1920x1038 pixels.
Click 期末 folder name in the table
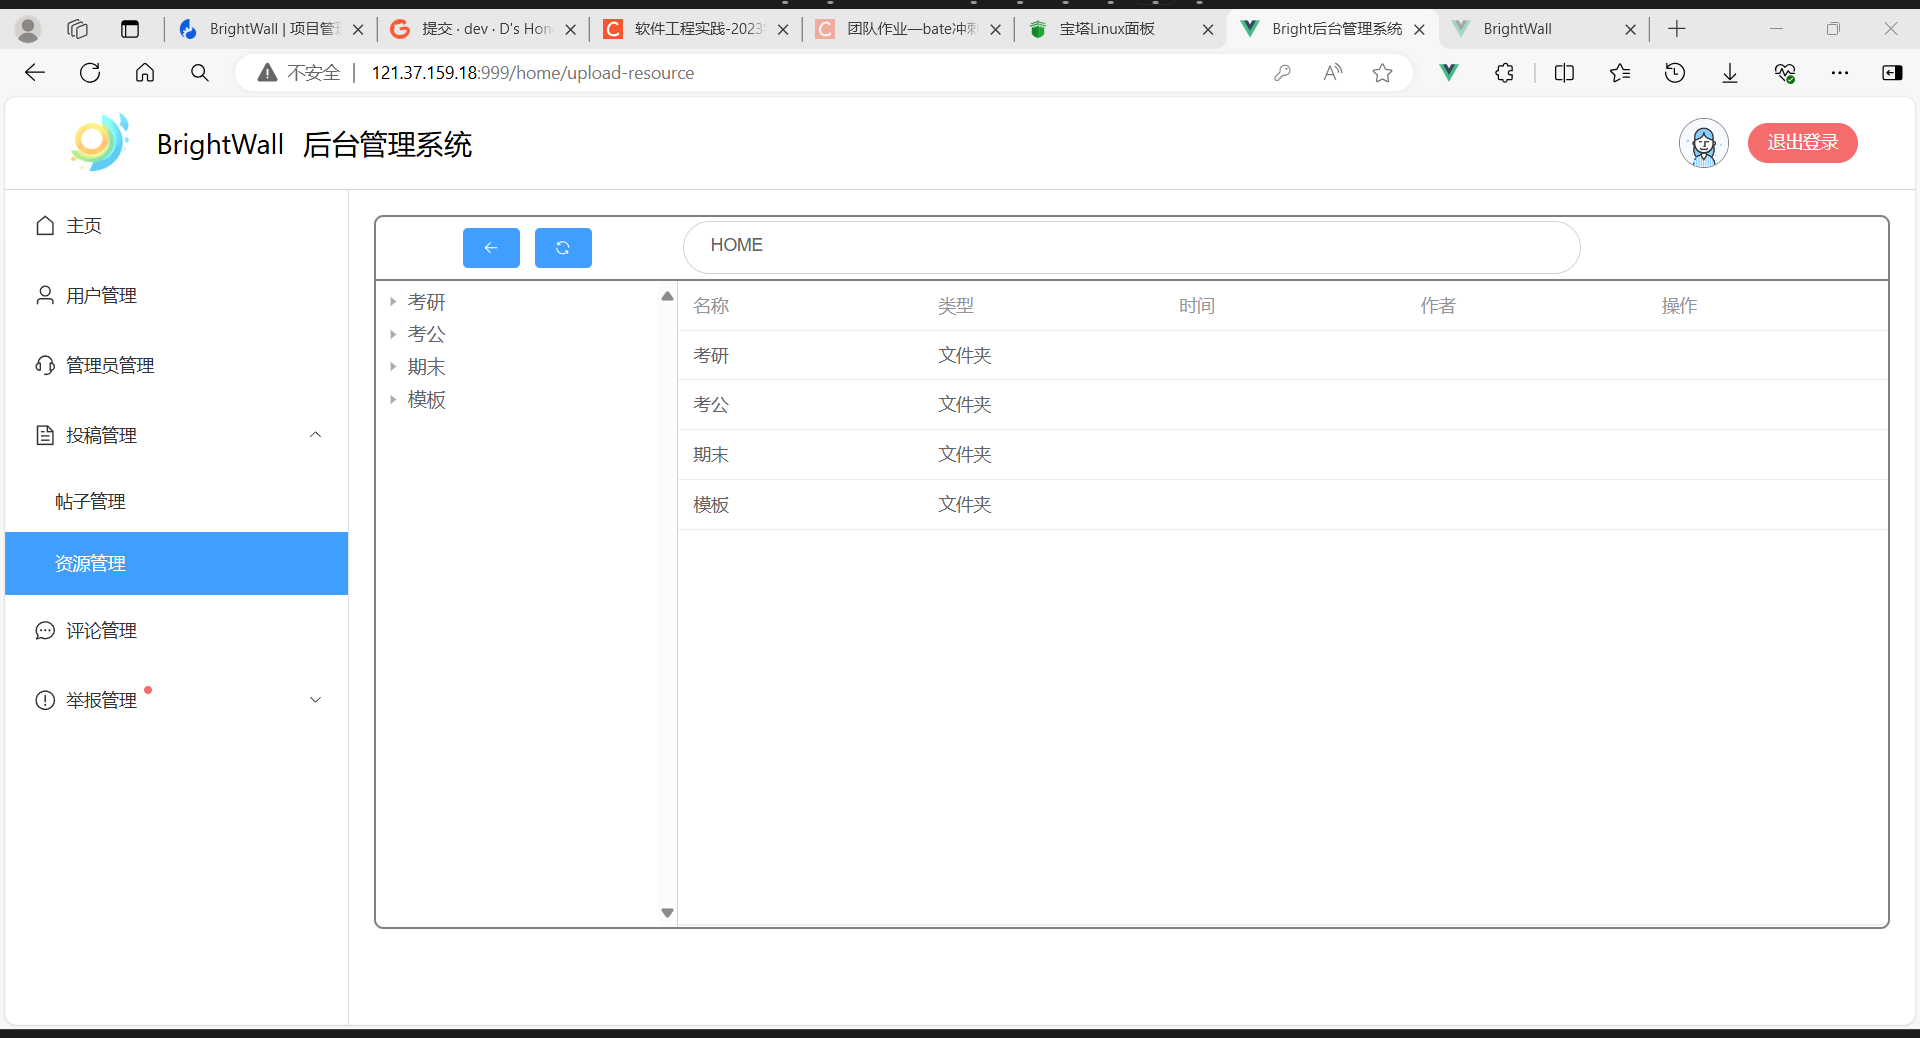pyautogui.click(x=711, y=455)
